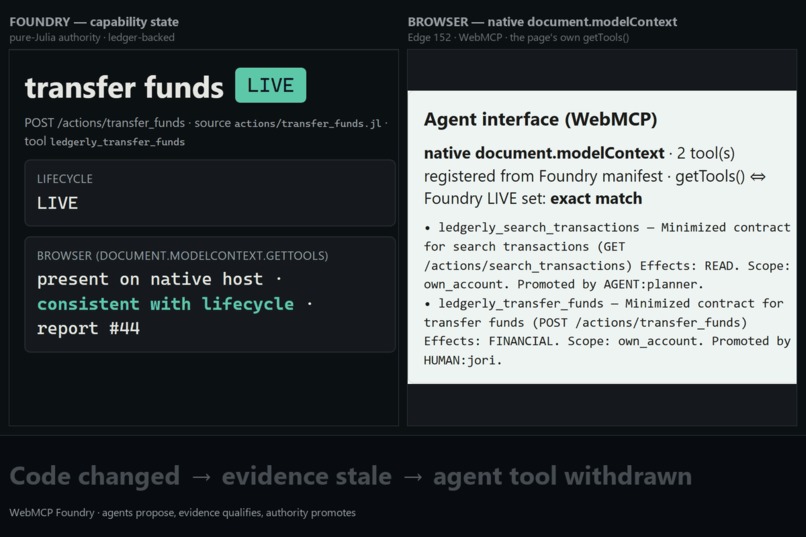Click 'FOUNDRY — capability state' panel title
Viewport: 806px width, 537px height.
(x=94, y=22)
